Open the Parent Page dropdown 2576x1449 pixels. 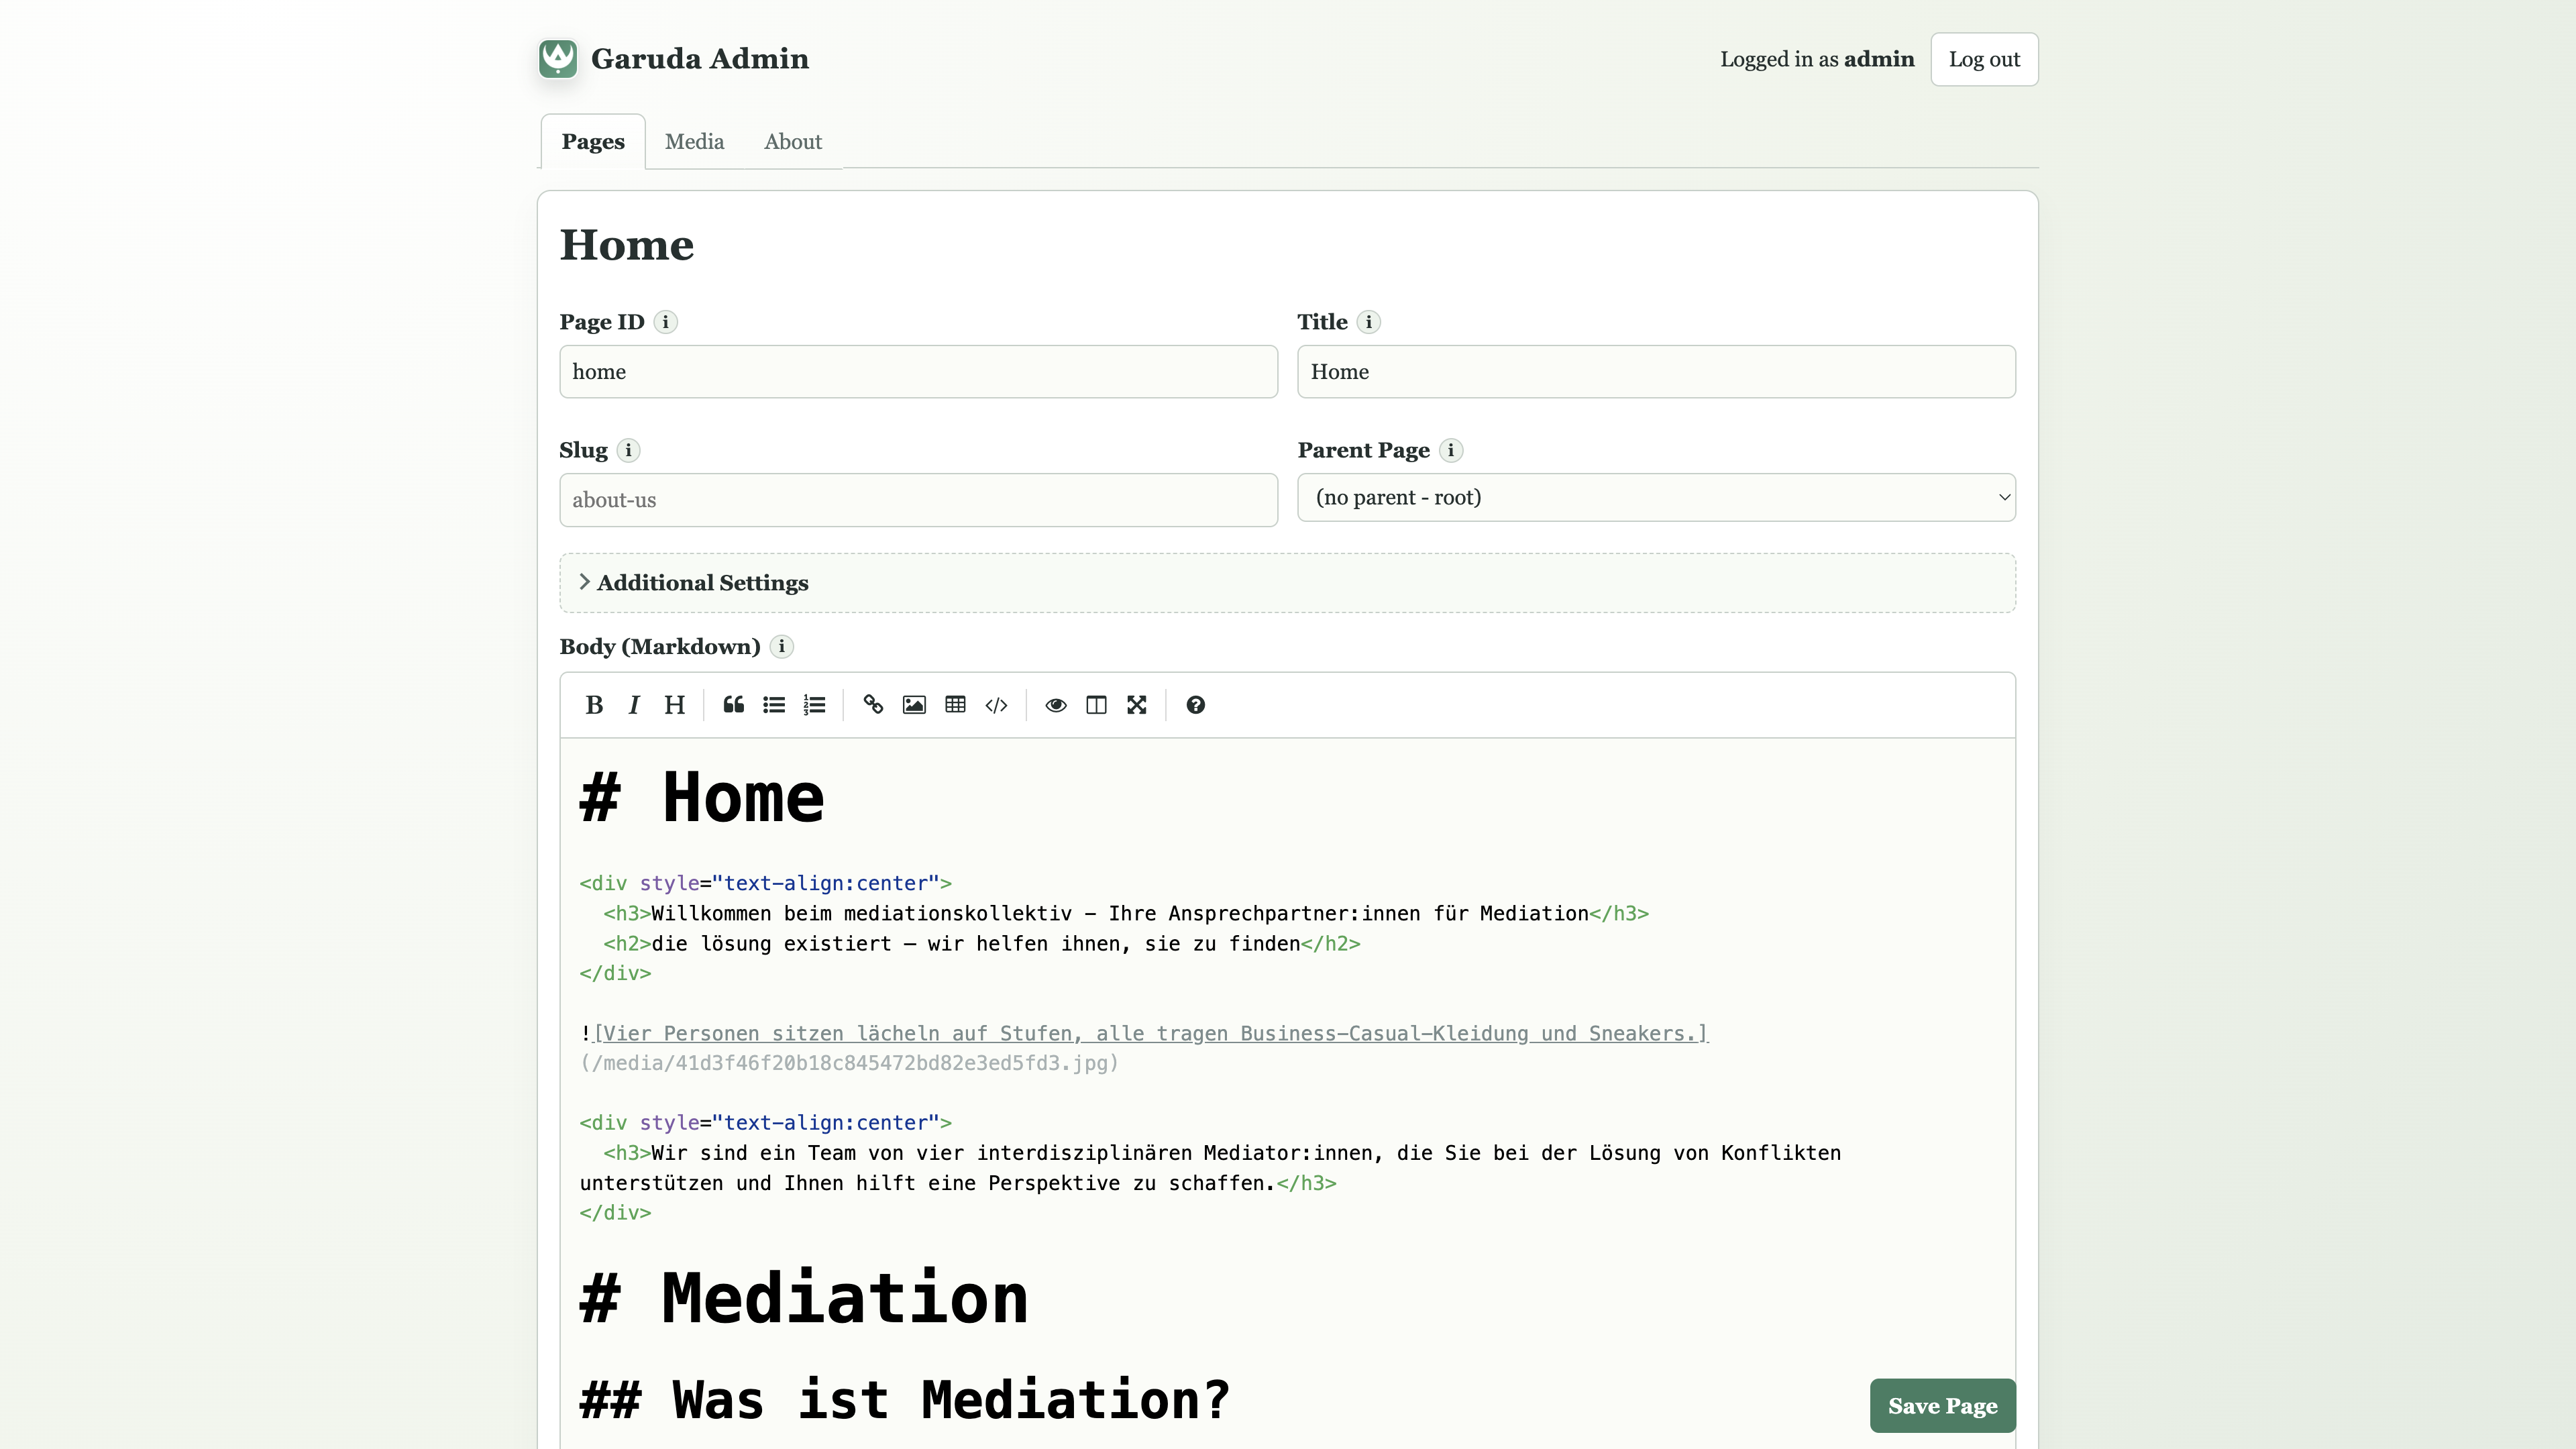1656,497
